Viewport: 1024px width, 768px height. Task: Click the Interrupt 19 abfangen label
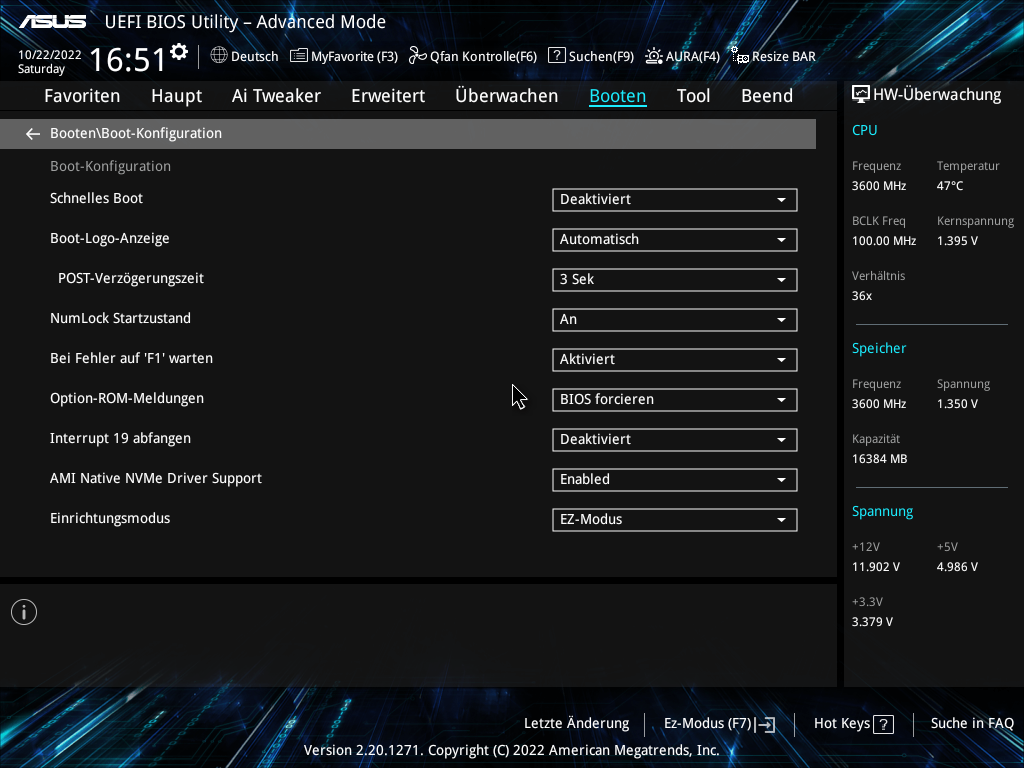pyautogui.click(x=120, y=439)
